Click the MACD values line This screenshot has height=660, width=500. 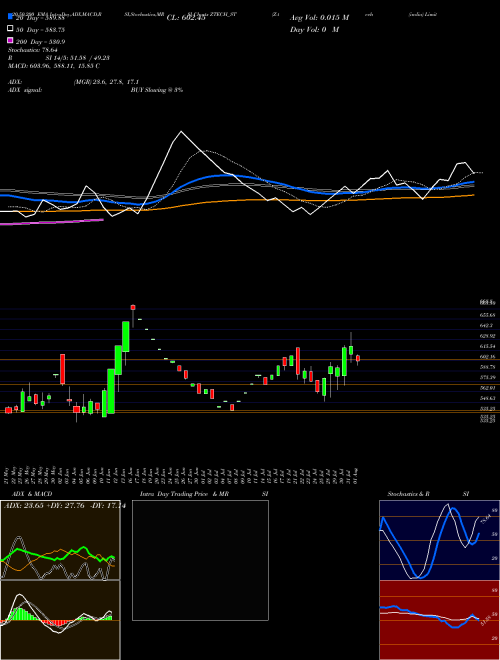click(54, 66)
